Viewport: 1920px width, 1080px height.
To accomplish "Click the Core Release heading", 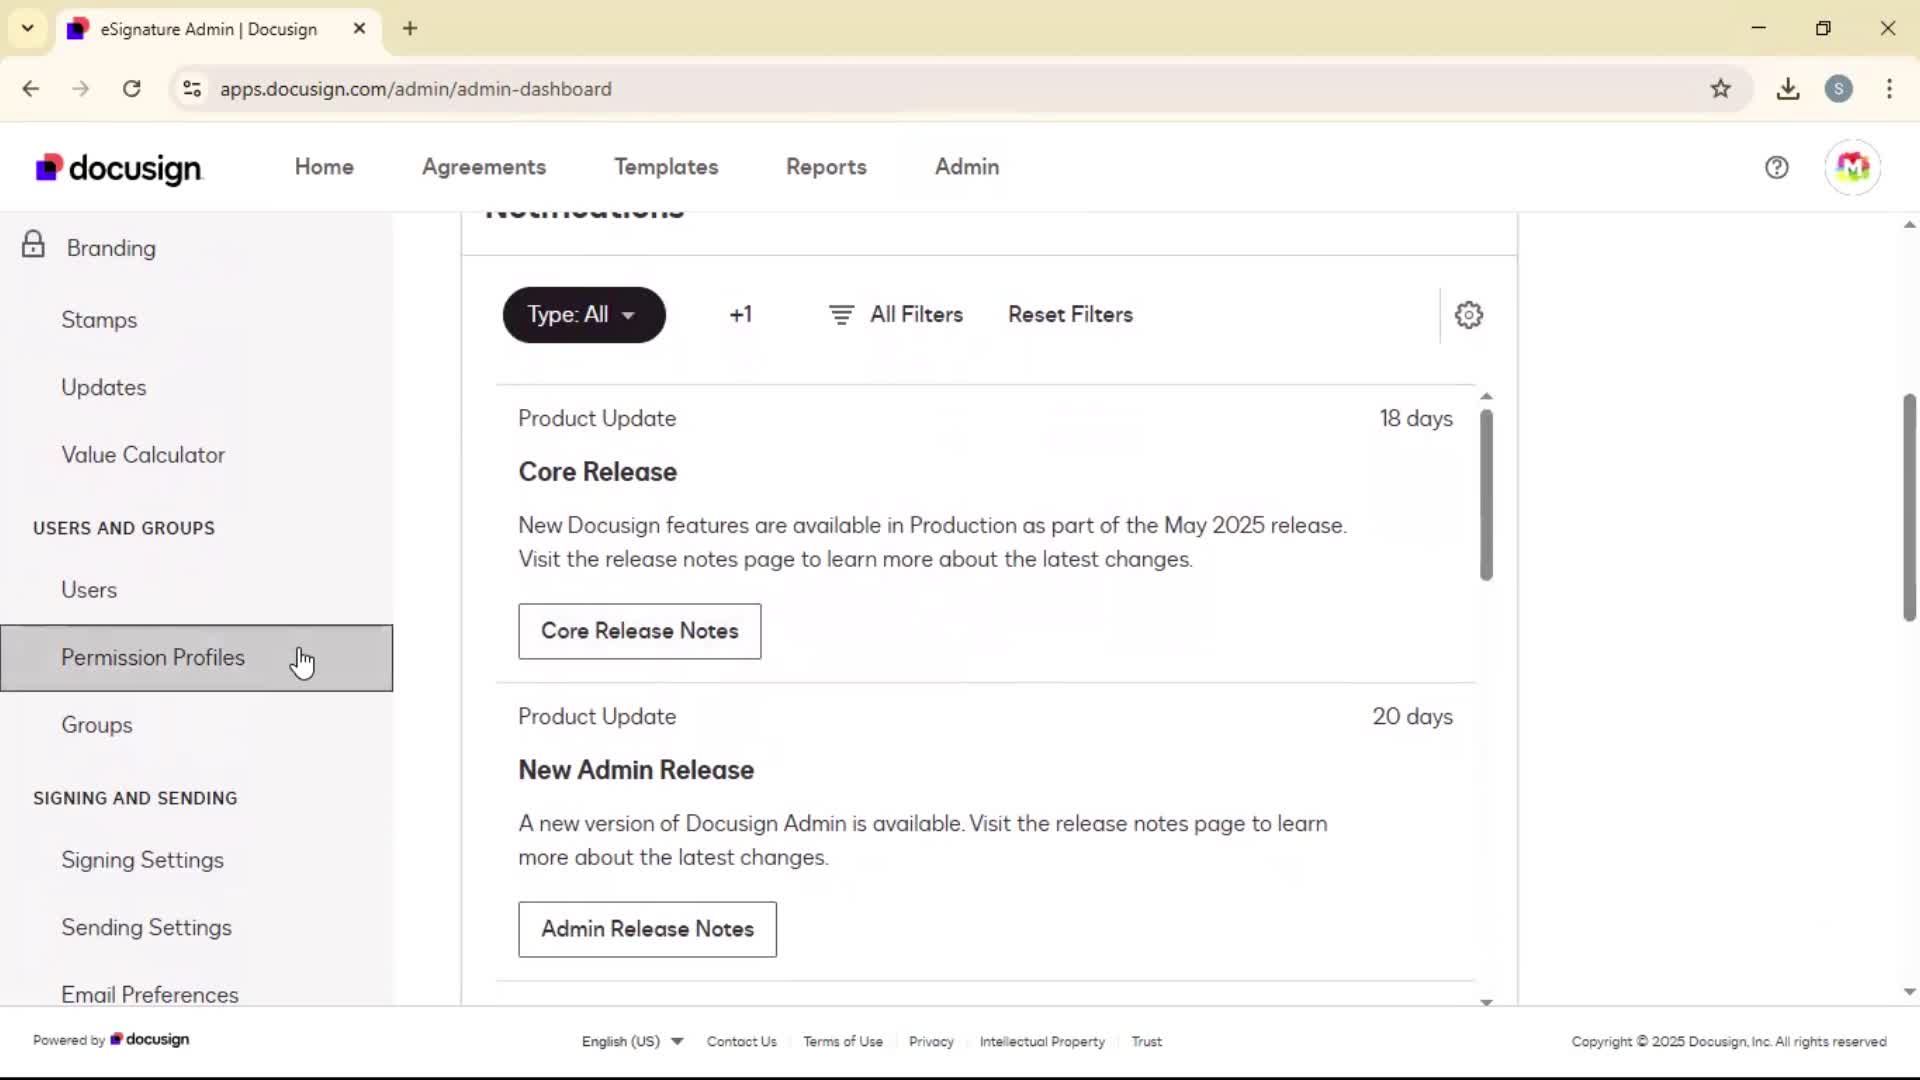I will [597, 472].
